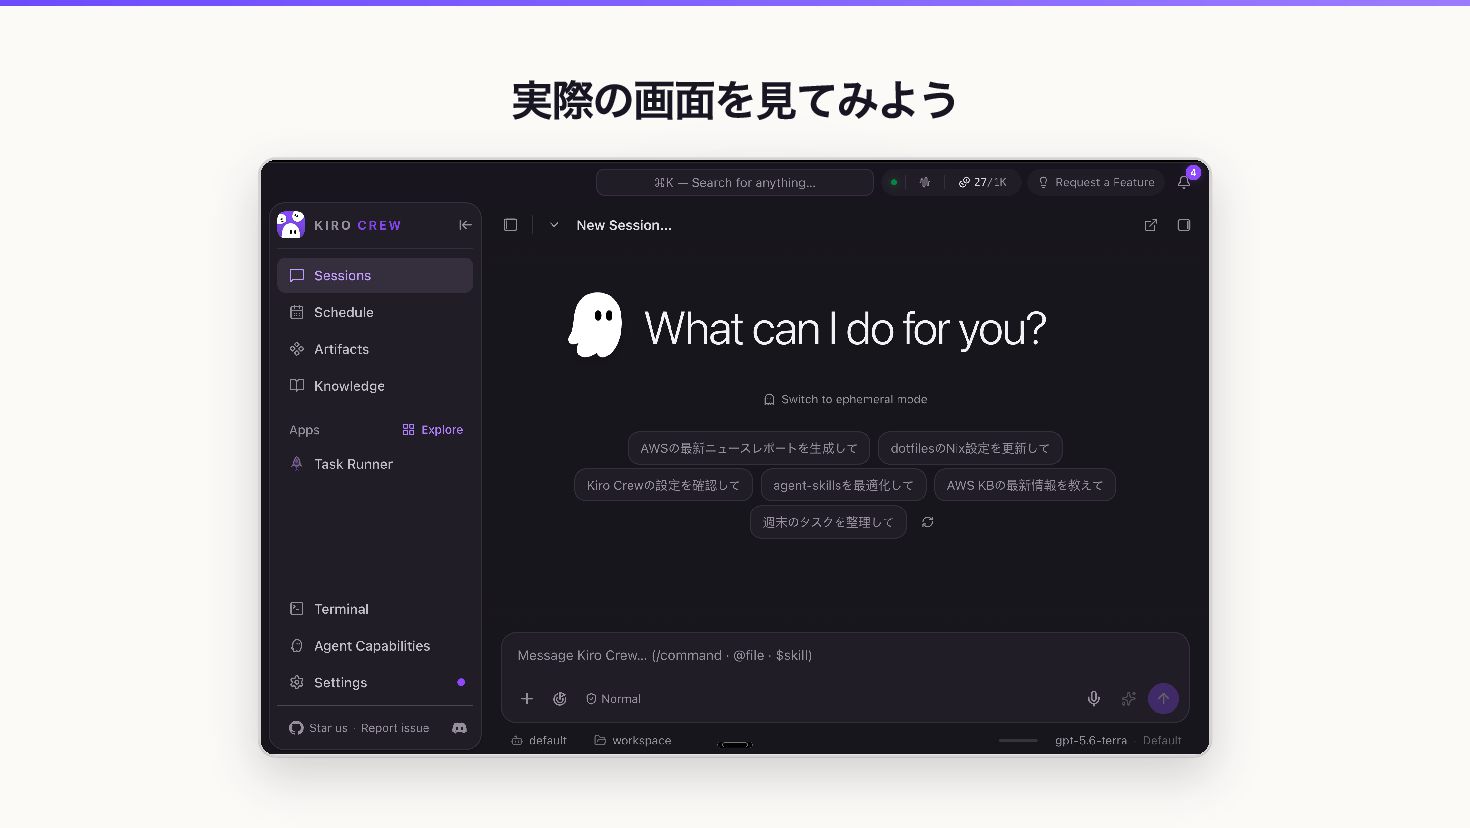Screen dimensions: 1470x828
Task: Open the Normal permission mode selector
Action: pyautogui.click(x=613, y=699)
